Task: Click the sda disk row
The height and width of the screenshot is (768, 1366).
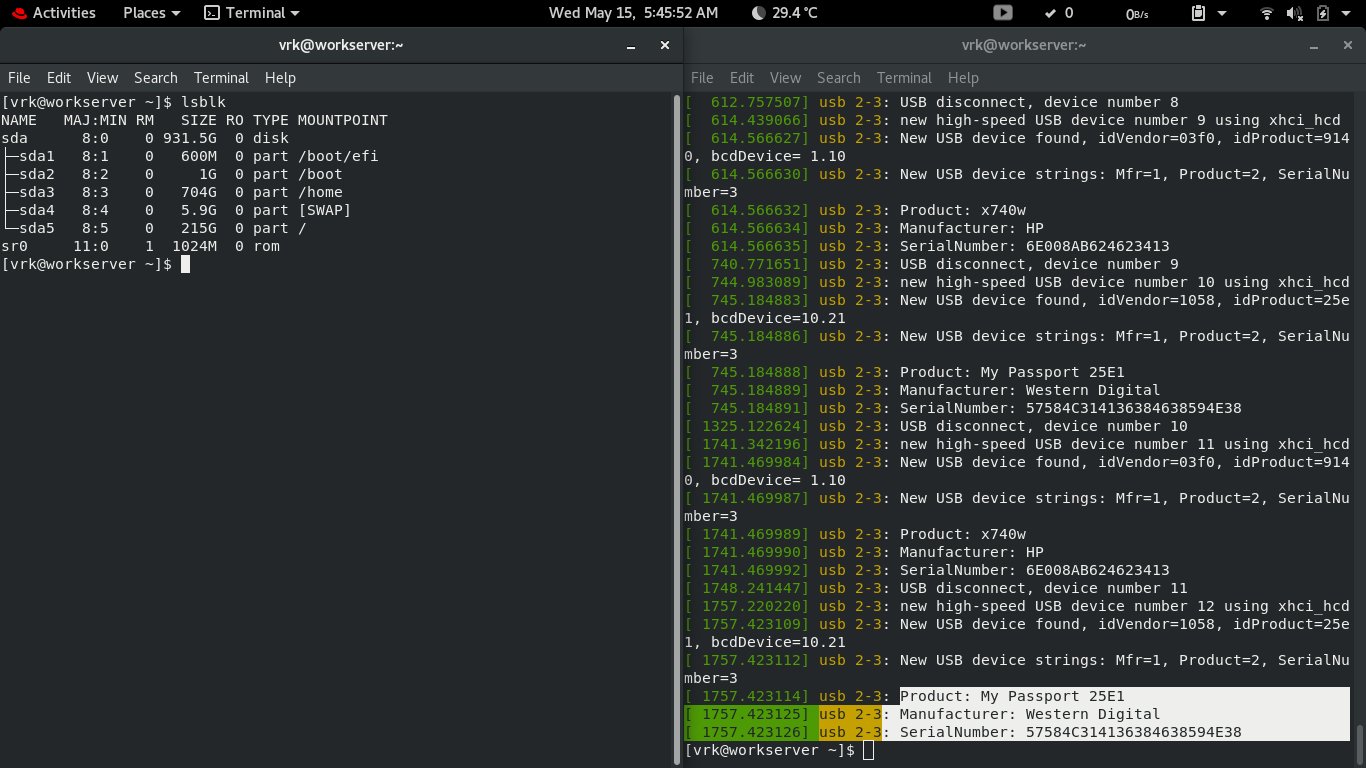Action: tap(145, 138)
